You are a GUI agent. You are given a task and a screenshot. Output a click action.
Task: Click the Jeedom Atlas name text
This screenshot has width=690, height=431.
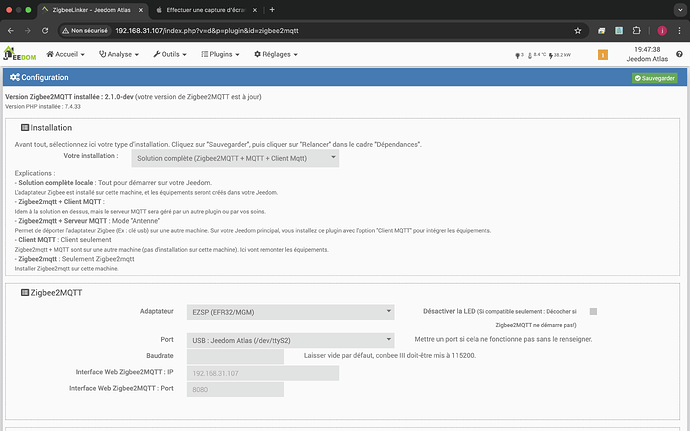click(647, 59)
